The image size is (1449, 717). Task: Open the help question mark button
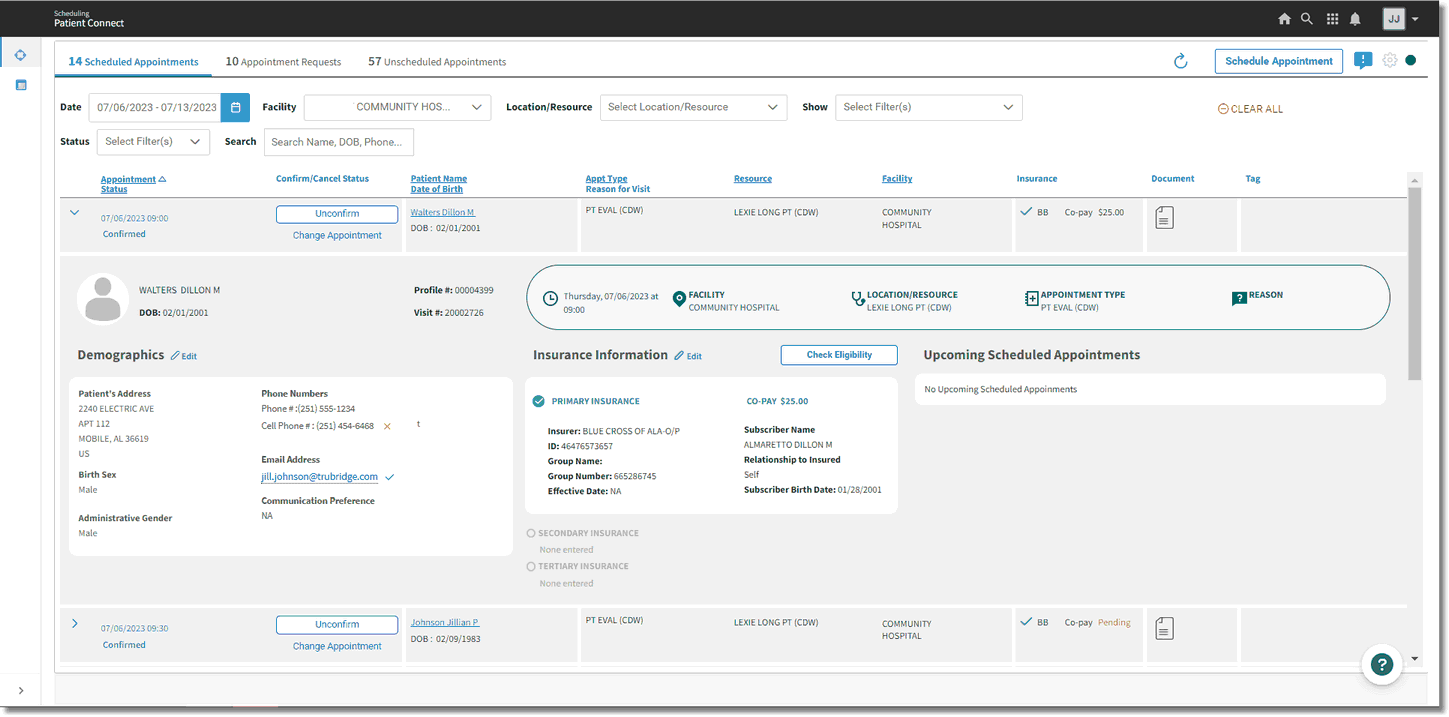(1382, 664)
